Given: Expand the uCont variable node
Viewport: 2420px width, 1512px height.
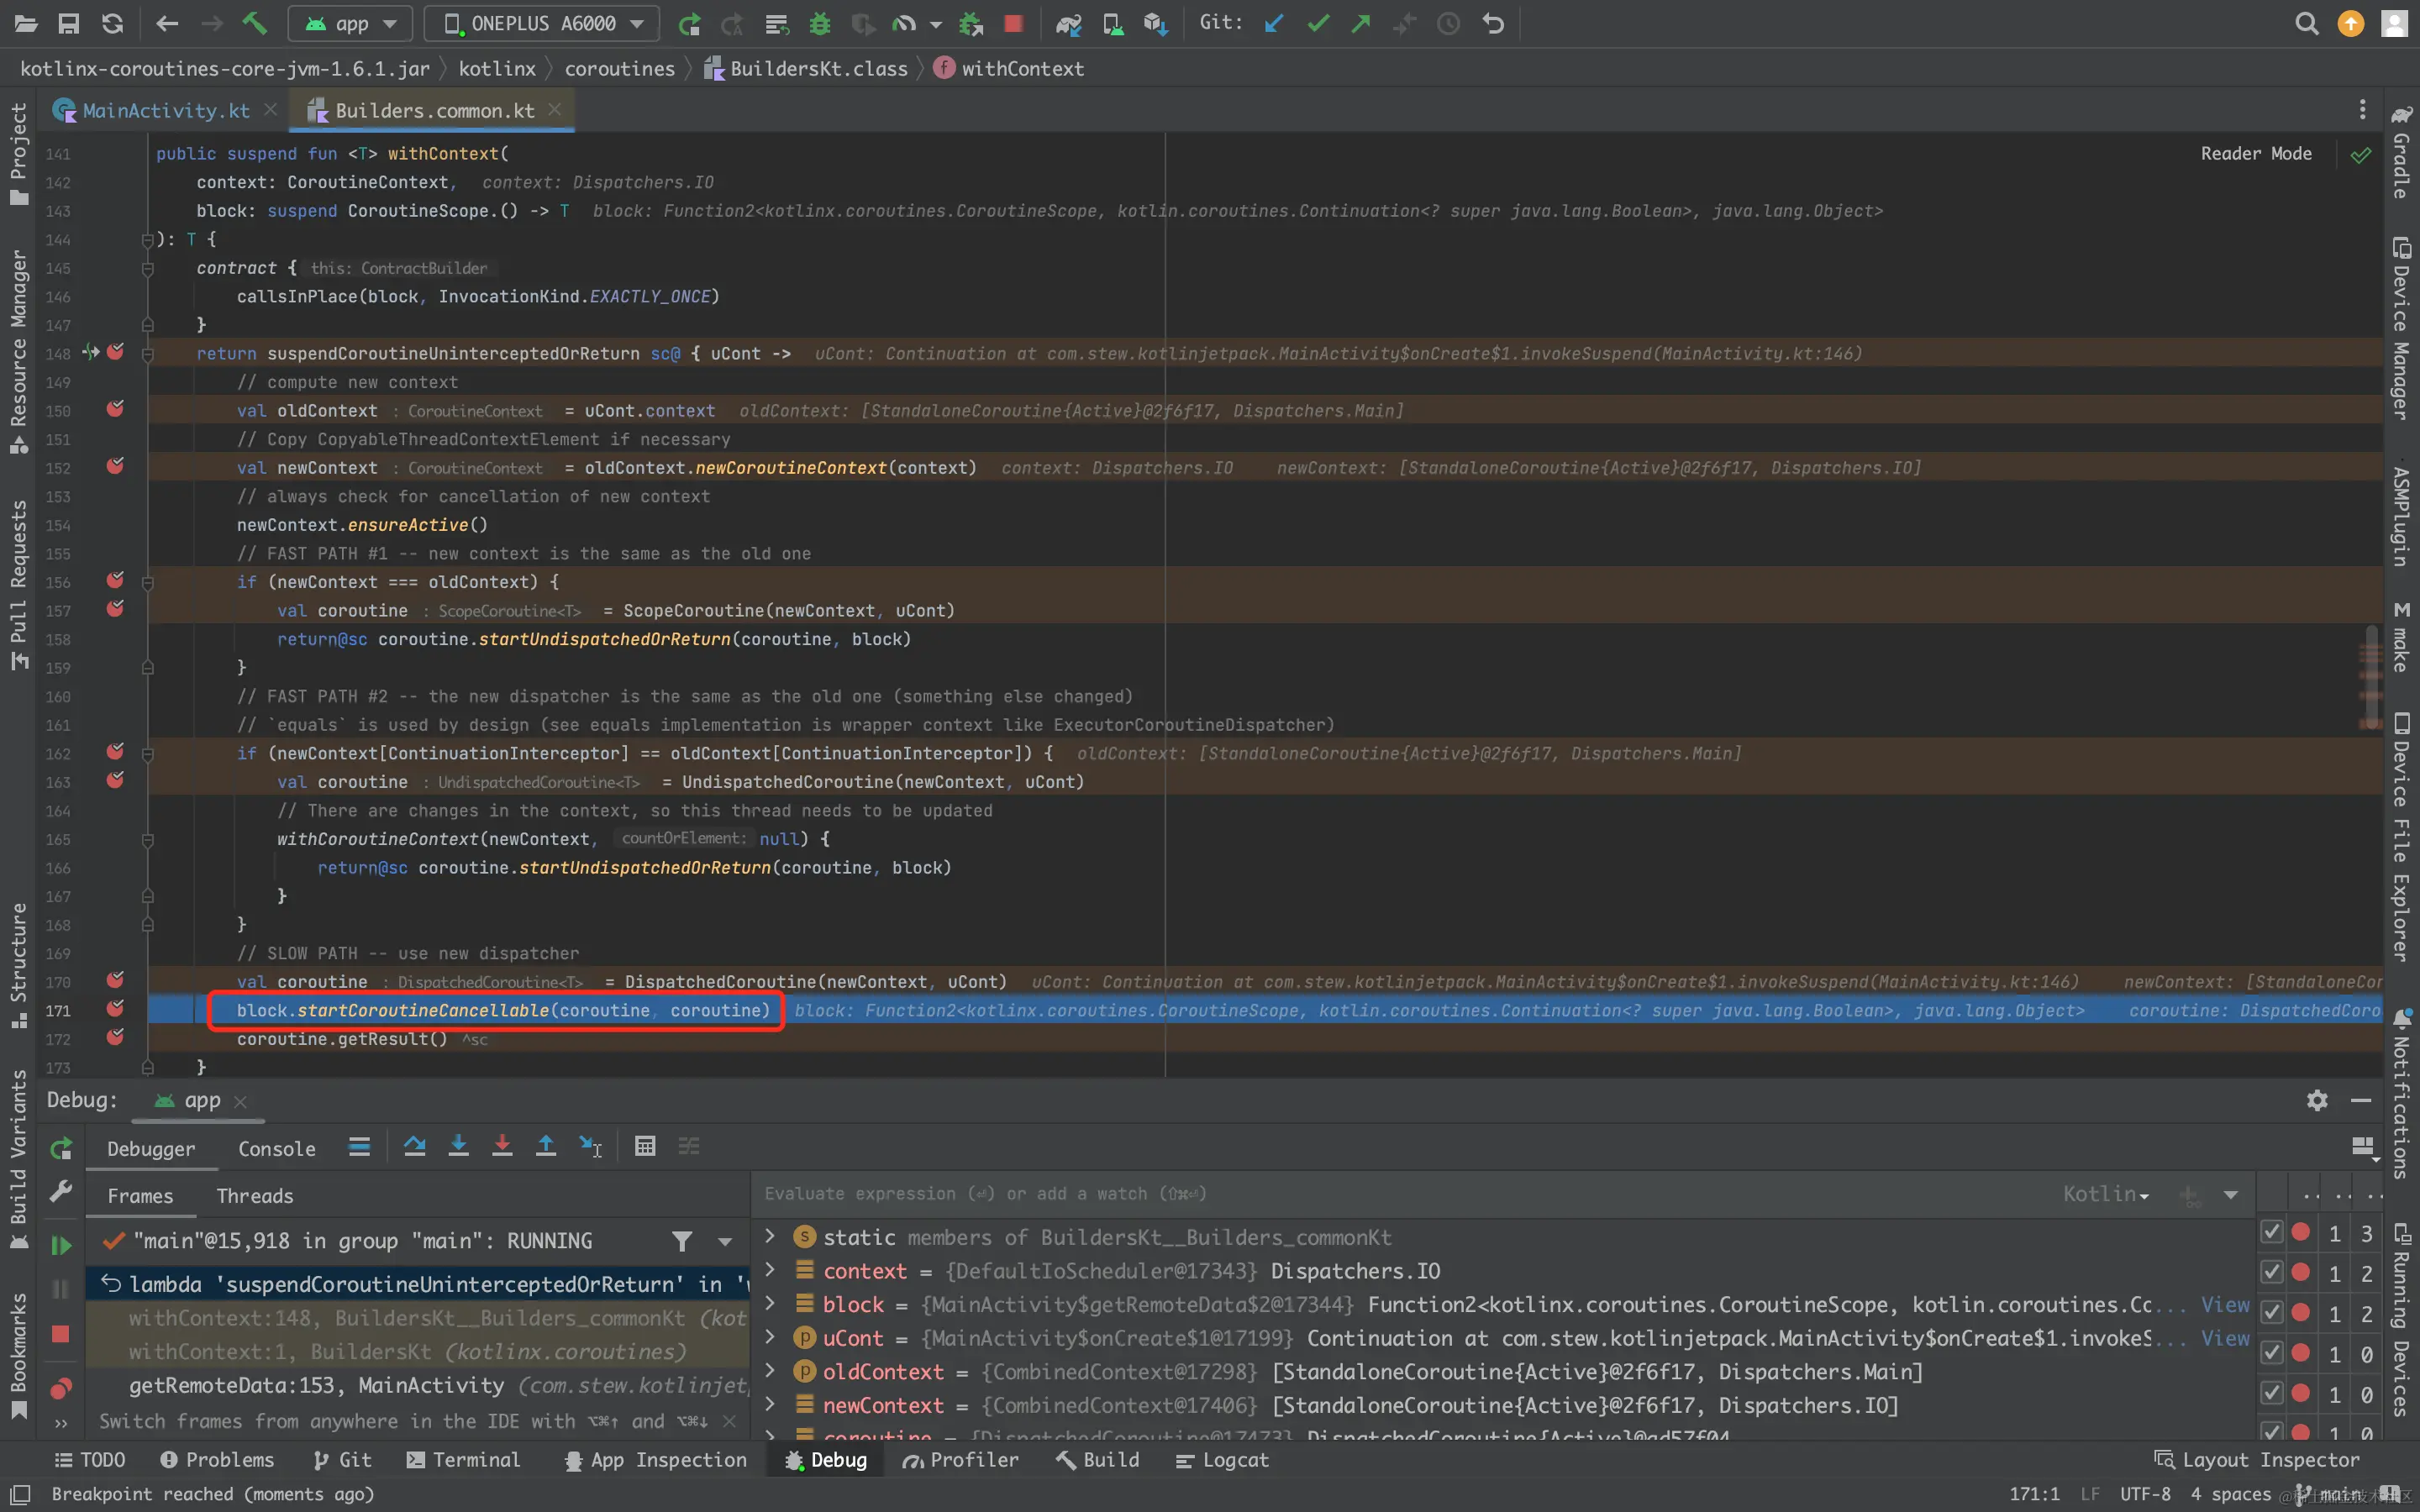Looking at the screenshot, I should pos(770,1337).
